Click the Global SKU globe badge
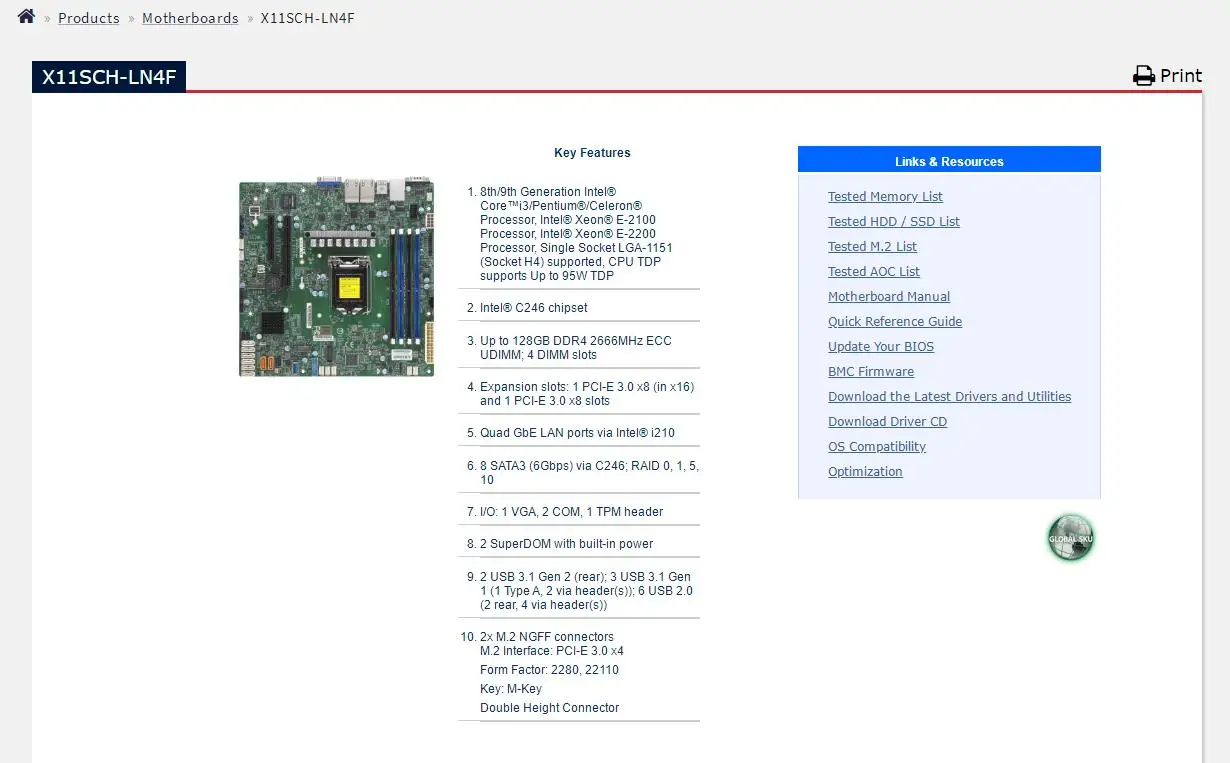This screenshot has height=763, width=1230. coord(1071,538)
